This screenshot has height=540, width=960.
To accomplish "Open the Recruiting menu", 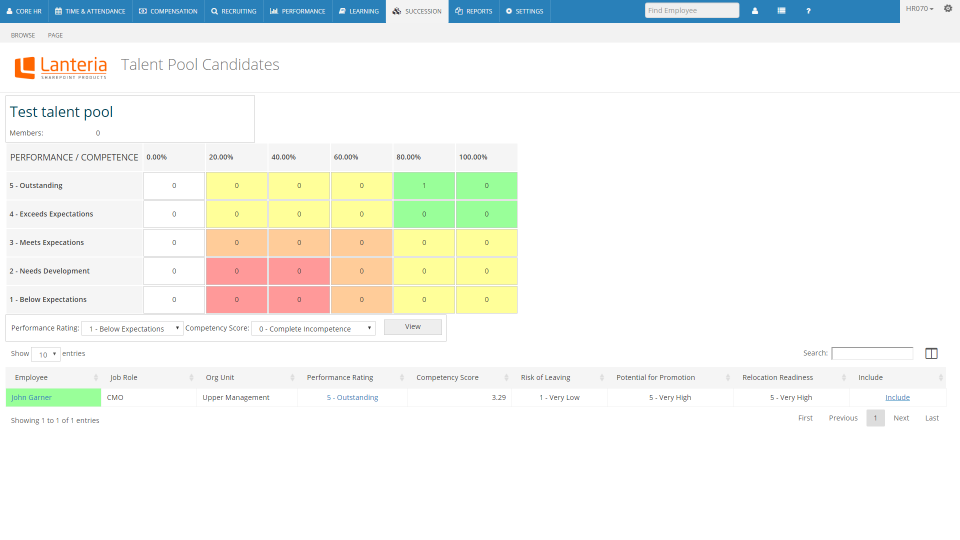I will tap(234, 11).
